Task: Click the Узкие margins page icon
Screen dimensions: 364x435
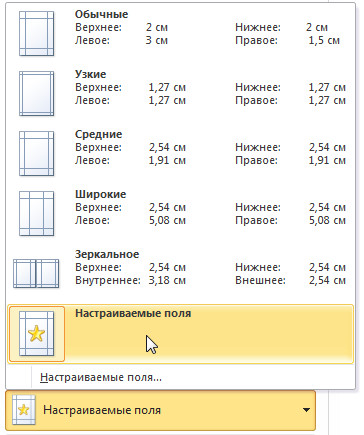Action: click(37, 93)
